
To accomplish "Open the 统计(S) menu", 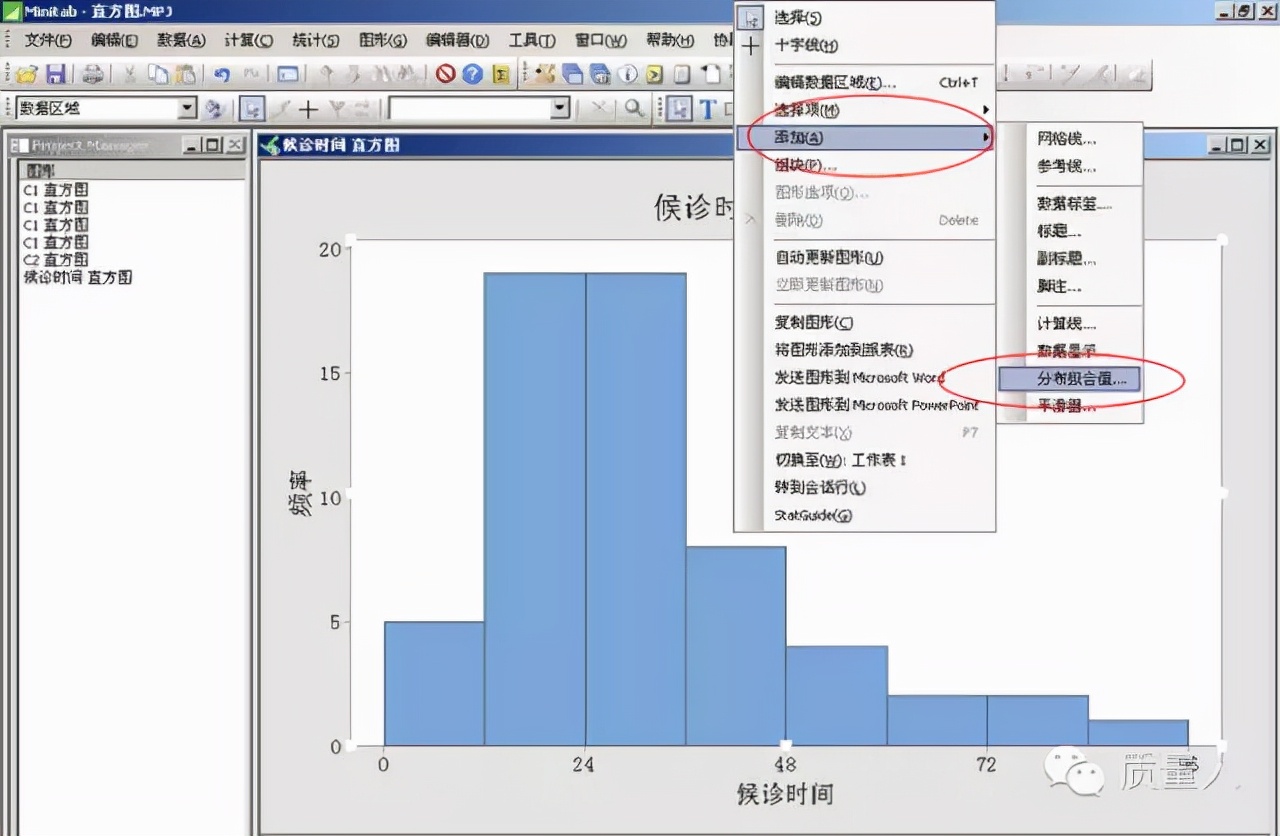I will (x=316, y=41).
